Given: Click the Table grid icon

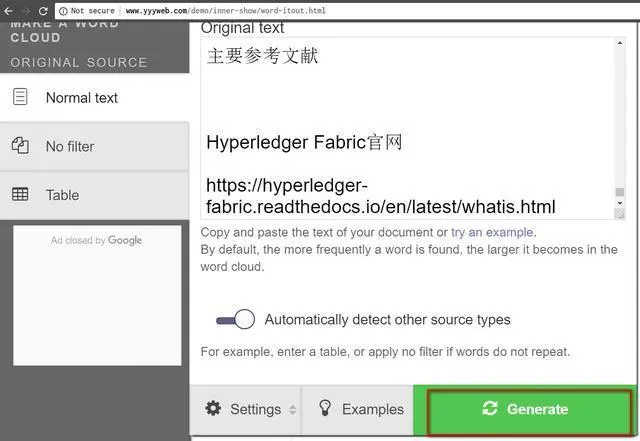Looking at the screenshot, I should click(20, 194).
